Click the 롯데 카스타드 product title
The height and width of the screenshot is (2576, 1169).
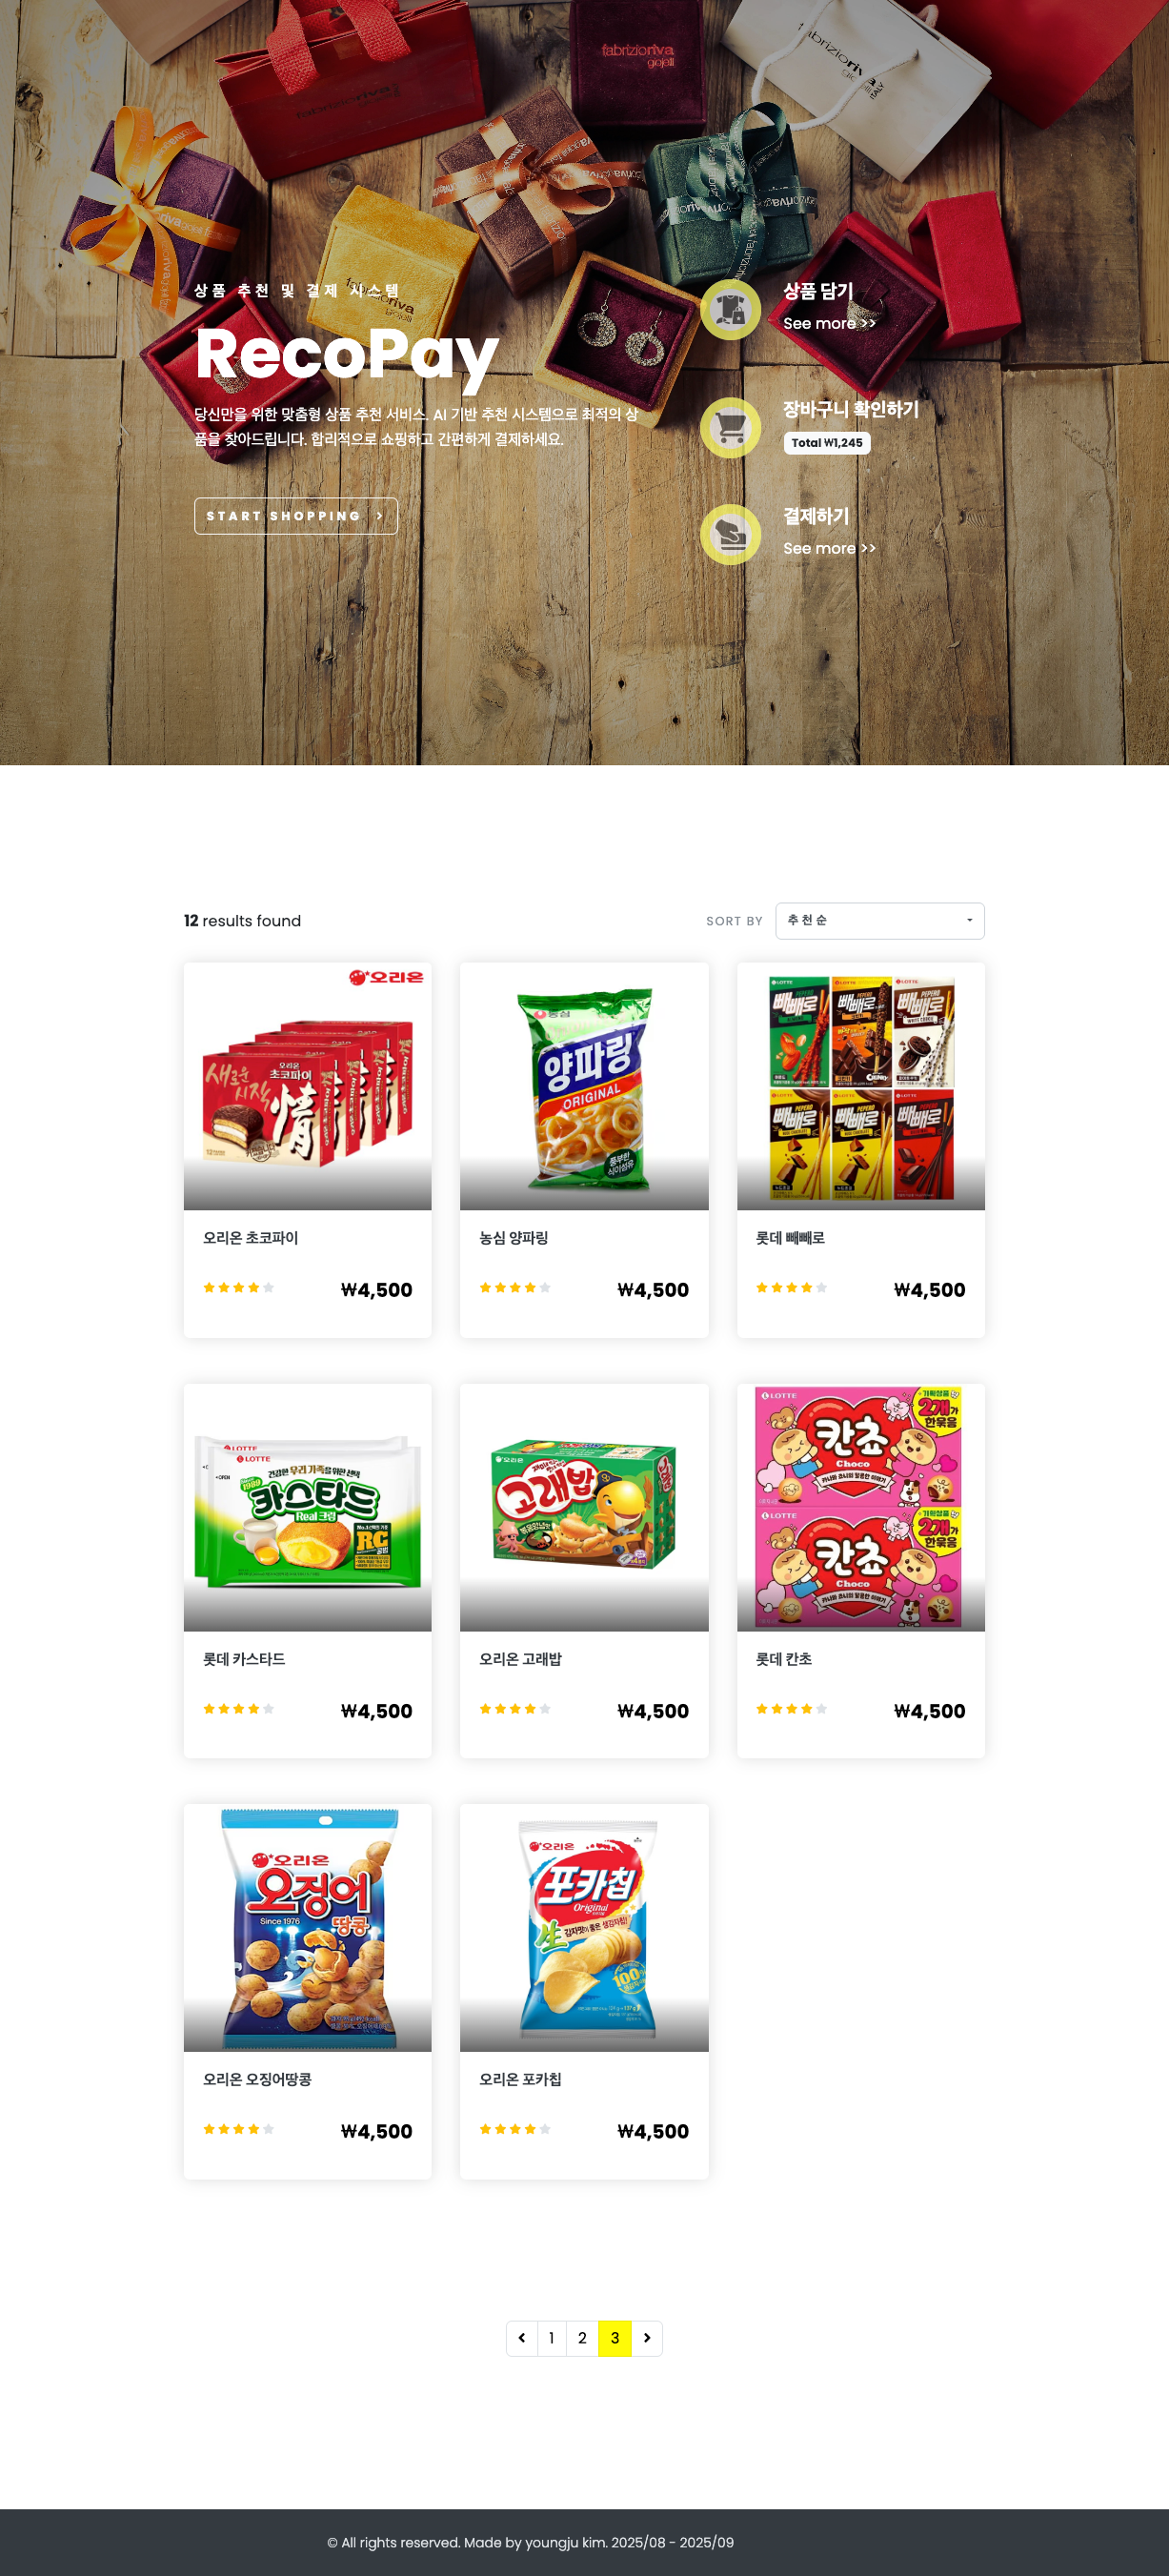click(x=244, y=1659)
